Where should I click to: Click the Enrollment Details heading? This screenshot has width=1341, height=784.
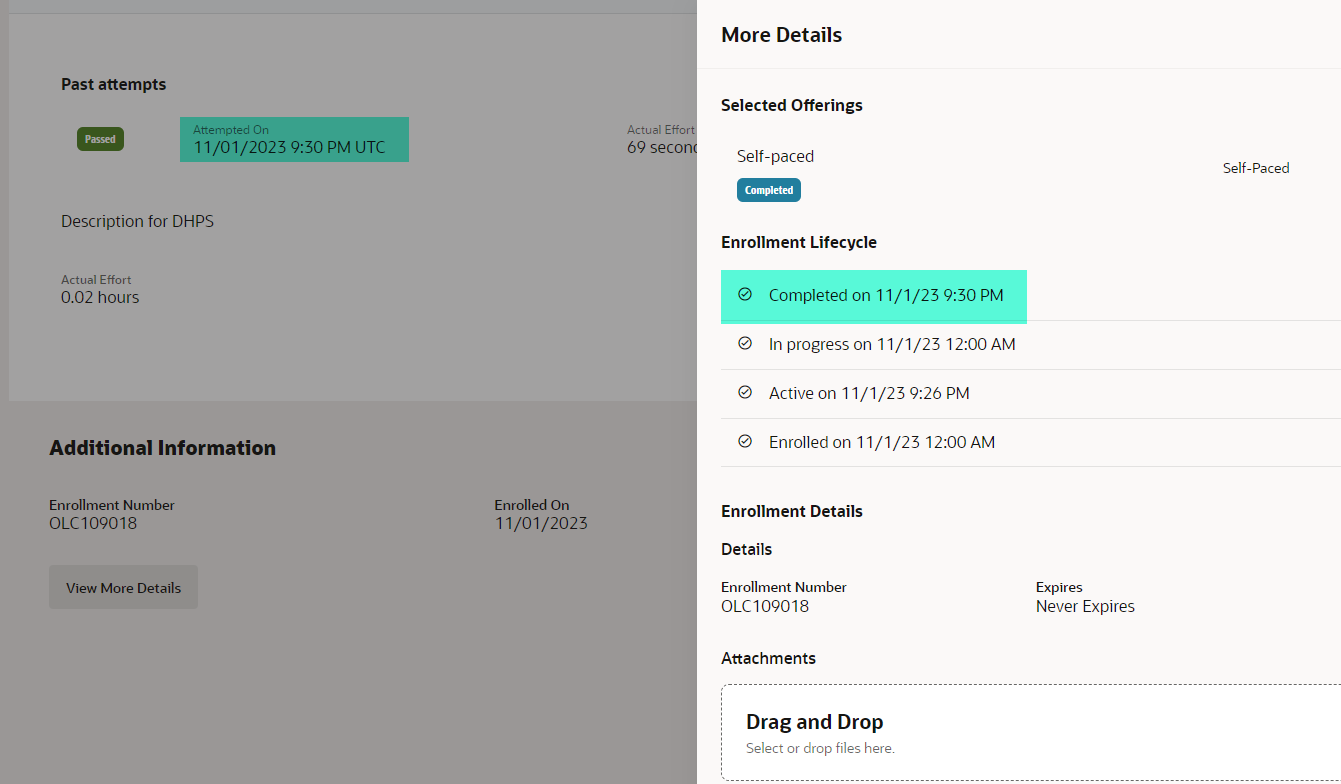coord(791,511)
